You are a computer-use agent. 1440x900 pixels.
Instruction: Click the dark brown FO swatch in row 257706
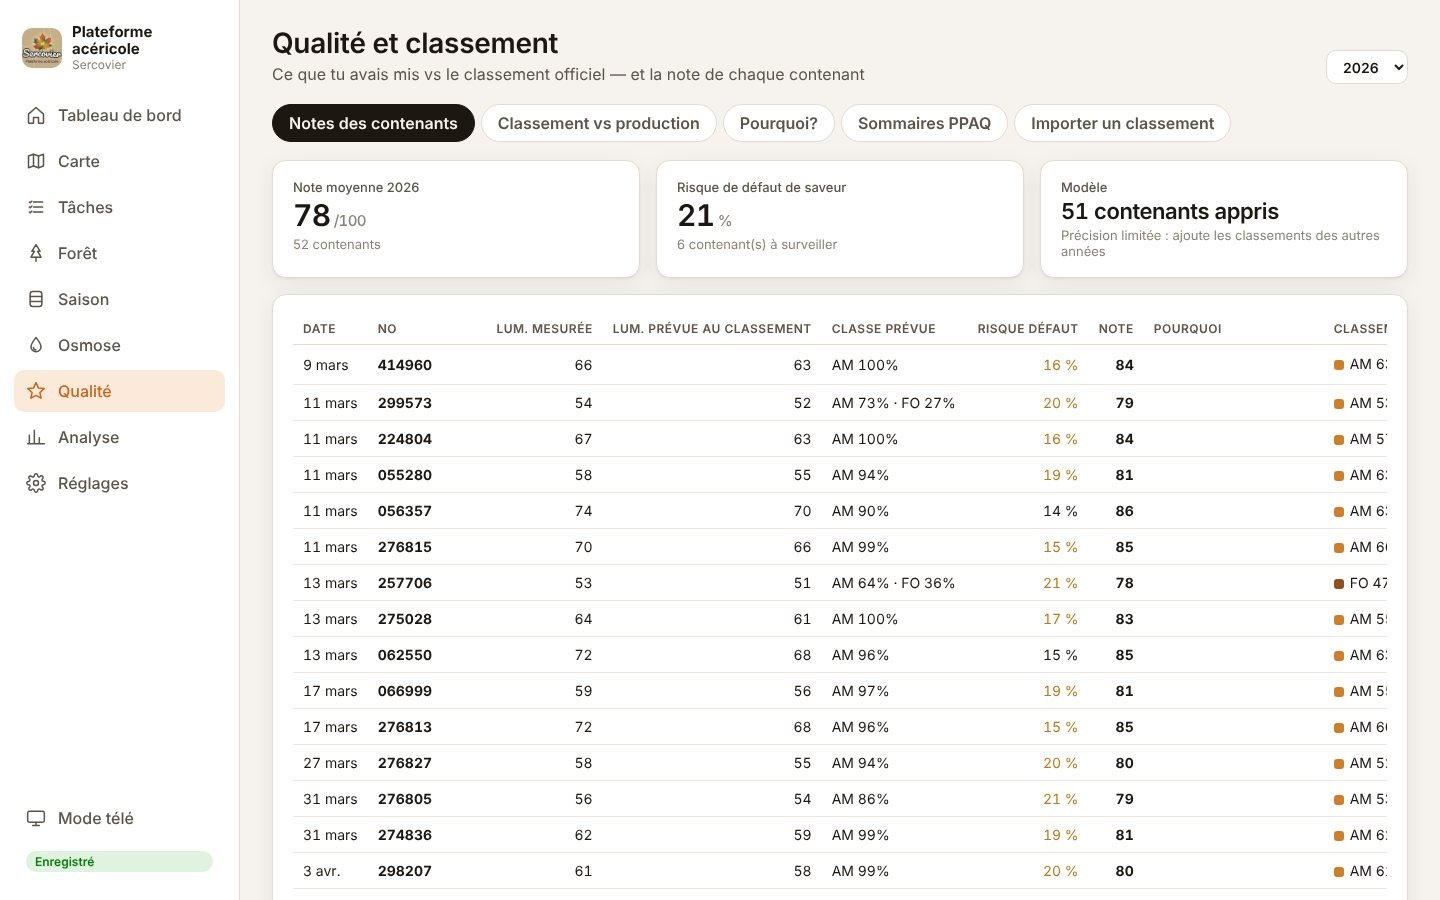click(x=1339, y=583)
